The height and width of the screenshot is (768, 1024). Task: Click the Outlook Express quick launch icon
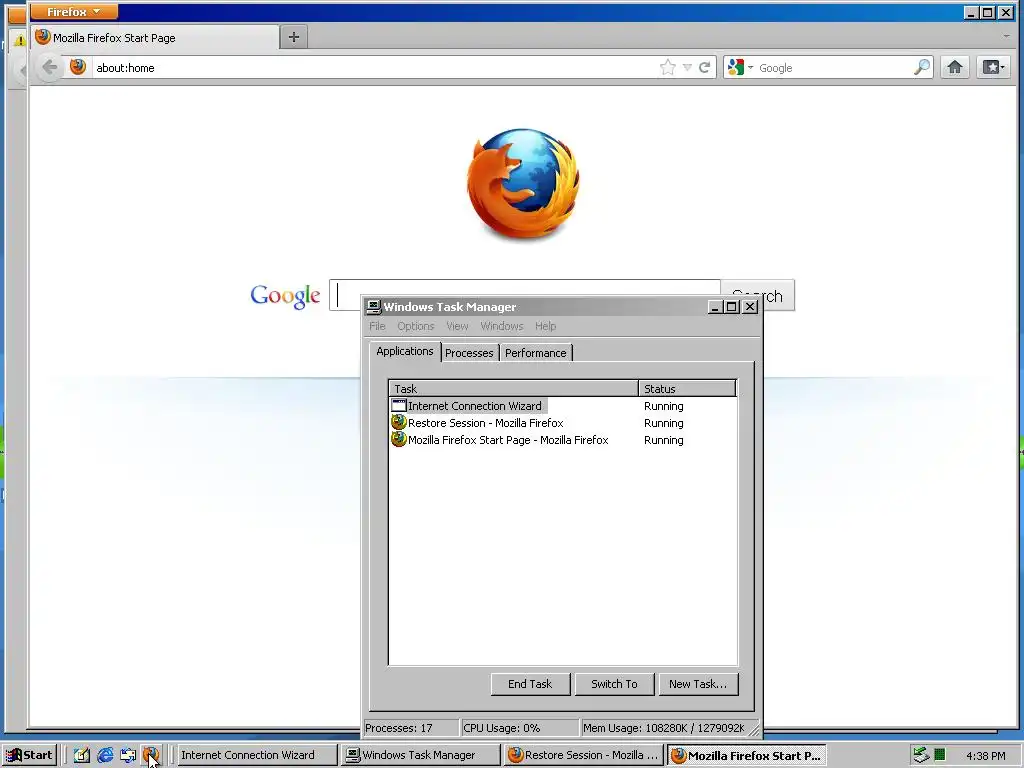[x=128, y=755]
